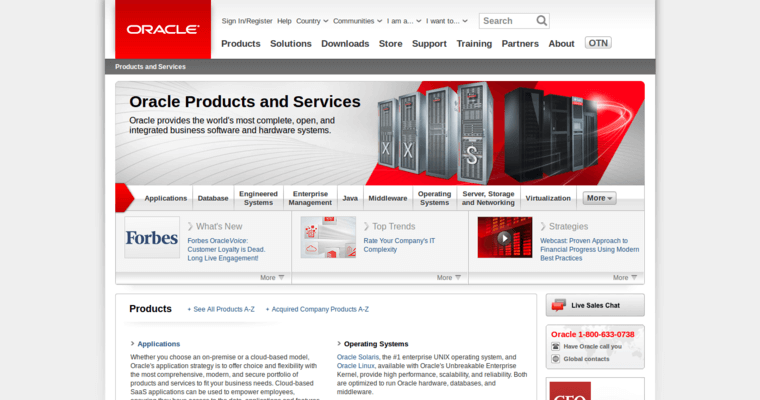Open the Top Trends thumbnail image
This screenshot has width=760, height=400.
[x=328, y=237]
